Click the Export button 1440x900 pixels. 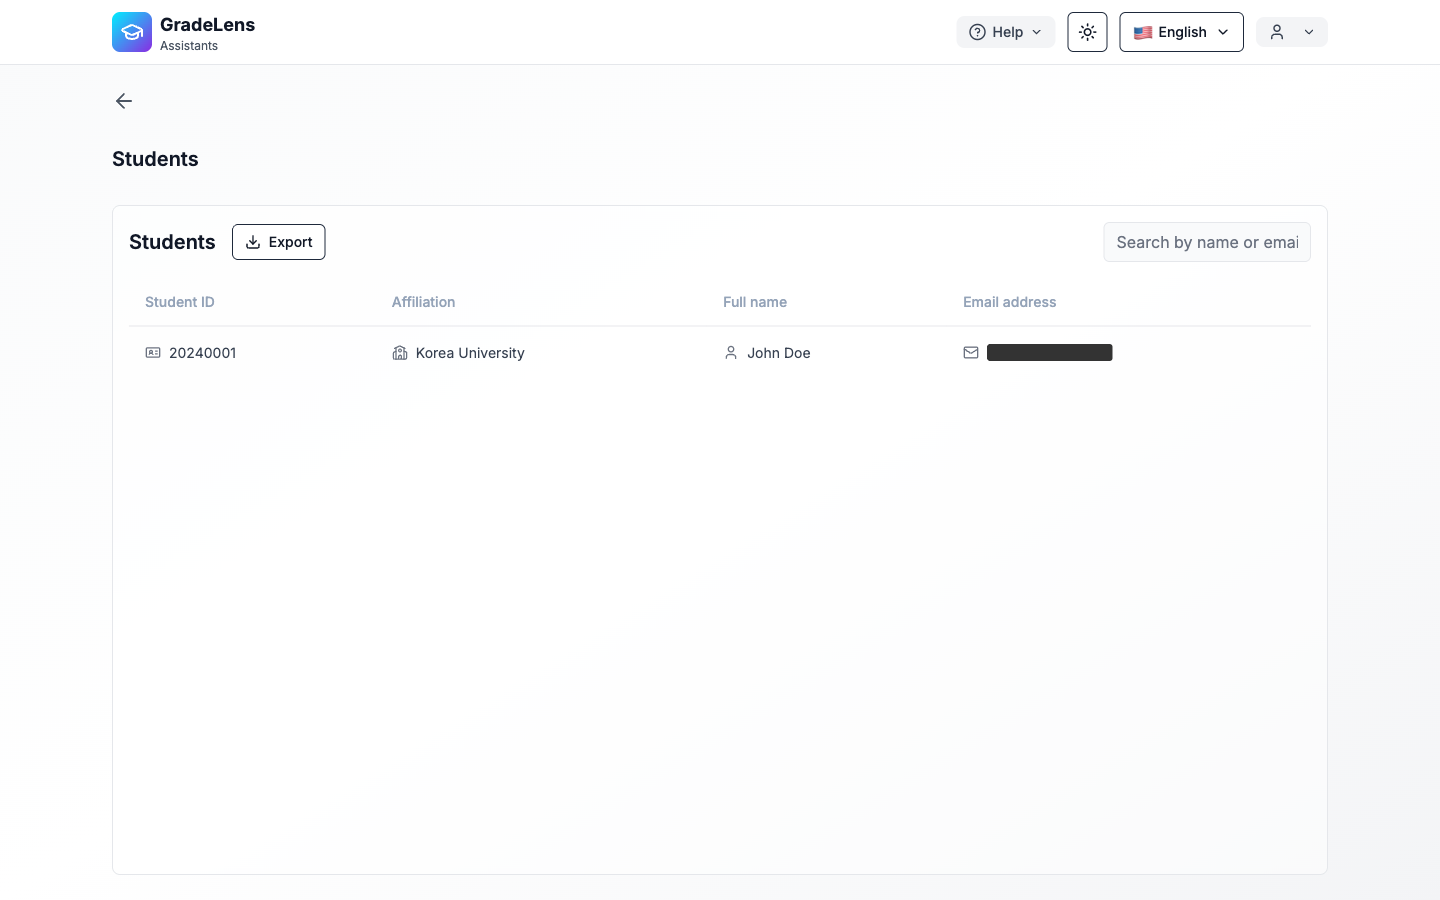coord(278,242)
